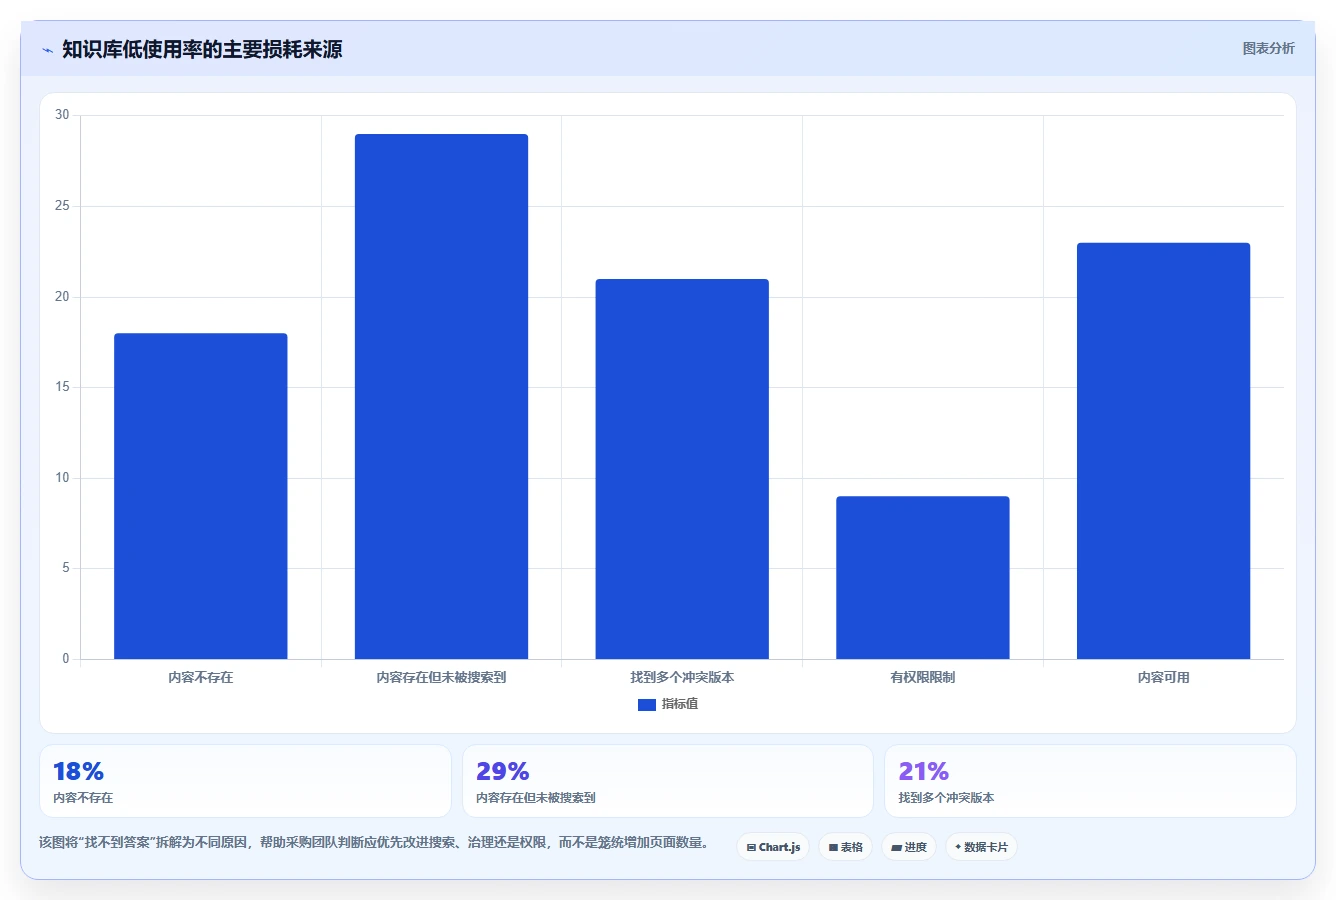Click the 图表分析 label in the header
The height and width of the screenshot is (900, 1336).
(x=1268, y=48)
